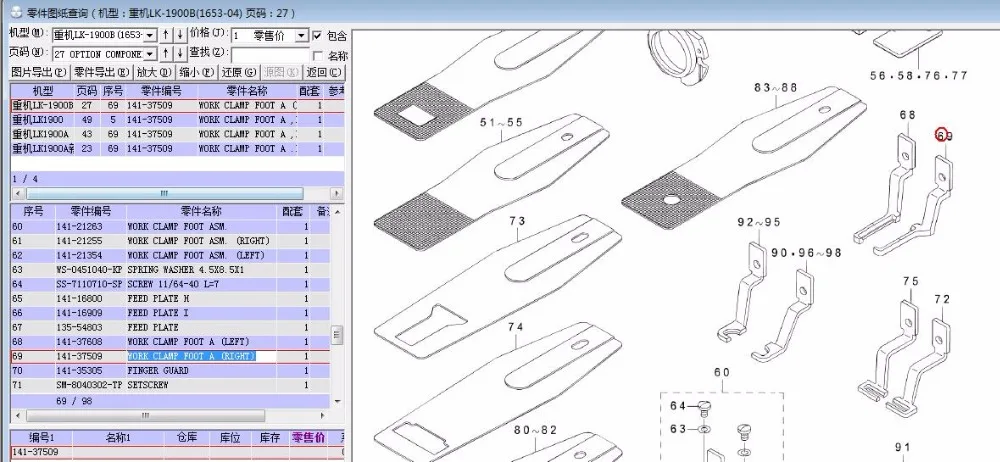Go to previous page with 页码 up arrow

point(165,54)
